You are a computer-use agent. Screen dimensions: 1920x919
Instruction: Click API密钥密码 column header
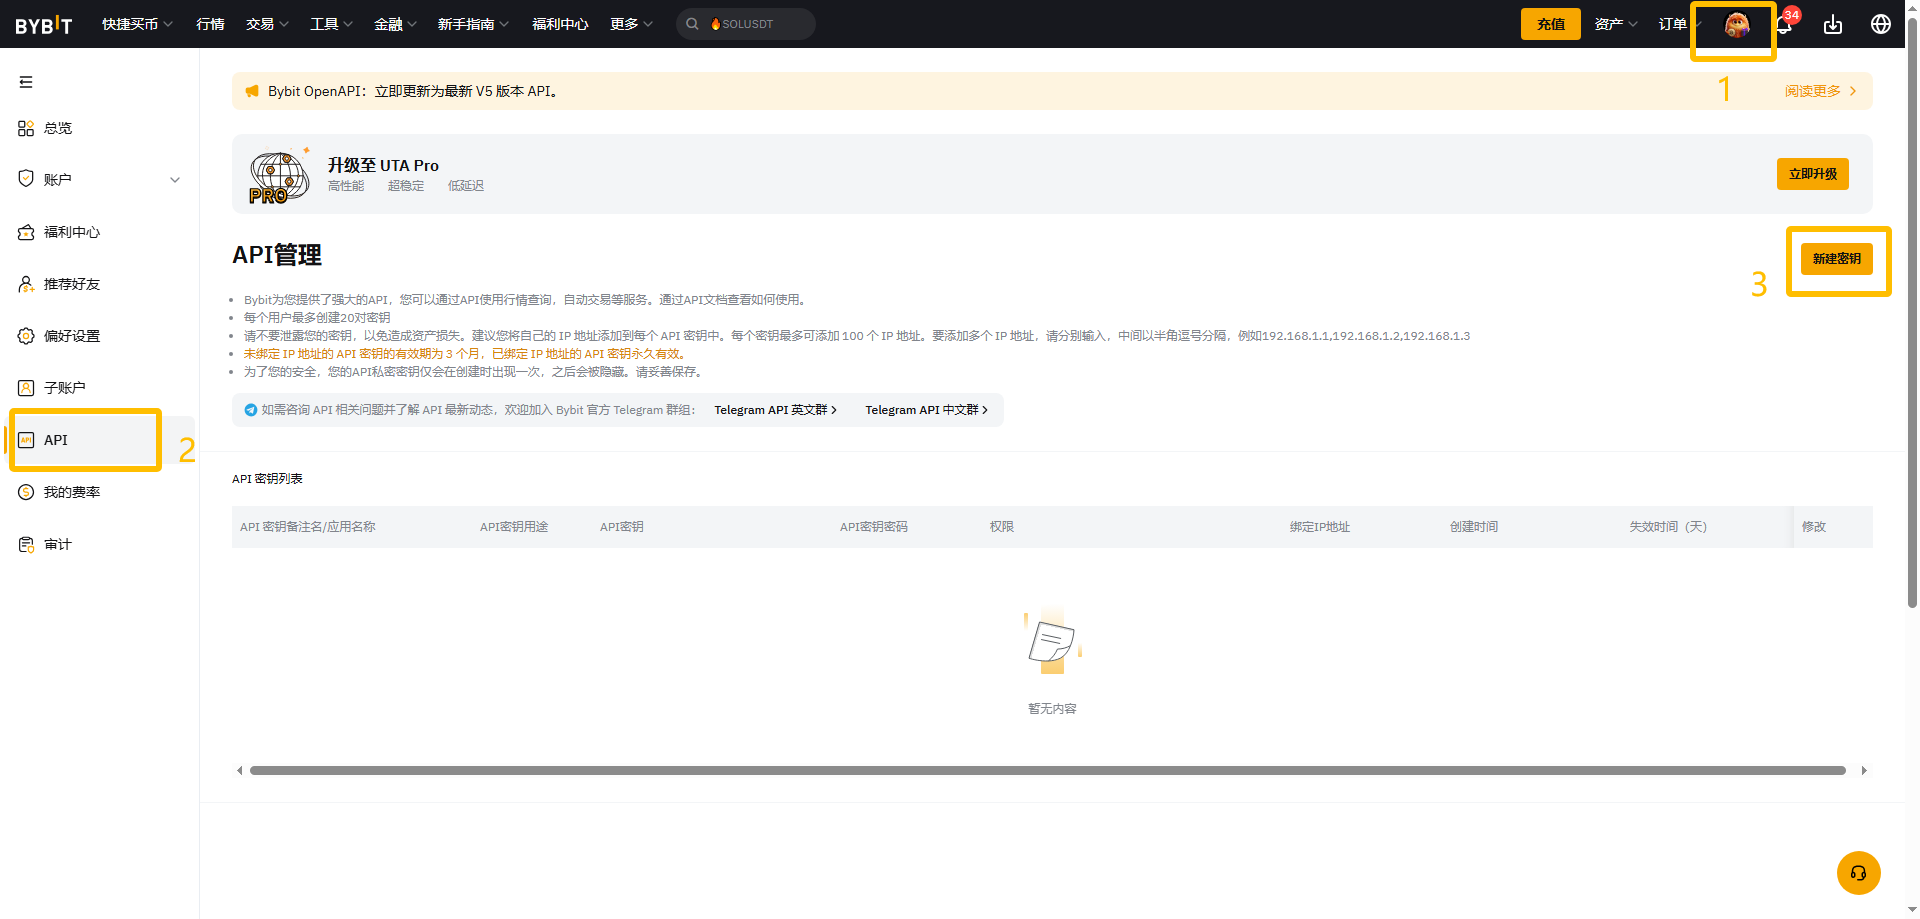(x=874, y=527)
